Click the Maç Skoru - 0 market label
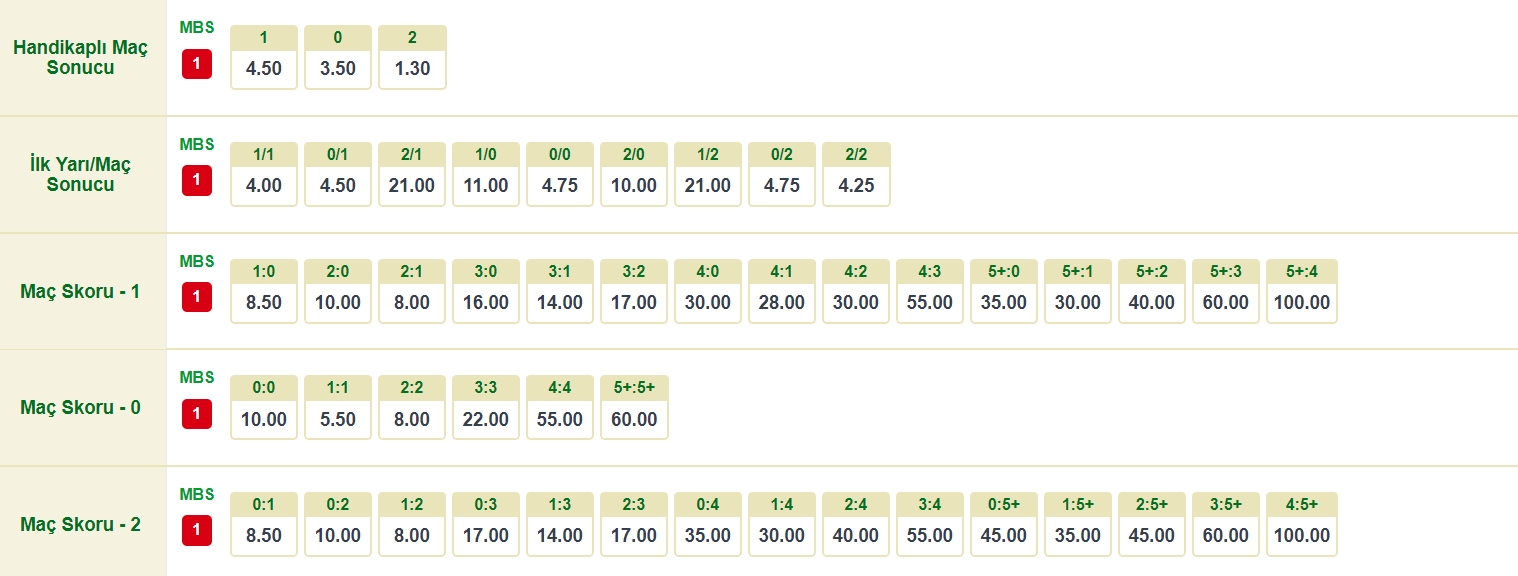Viewport: 1518px width, 576px height. point(80,408)
